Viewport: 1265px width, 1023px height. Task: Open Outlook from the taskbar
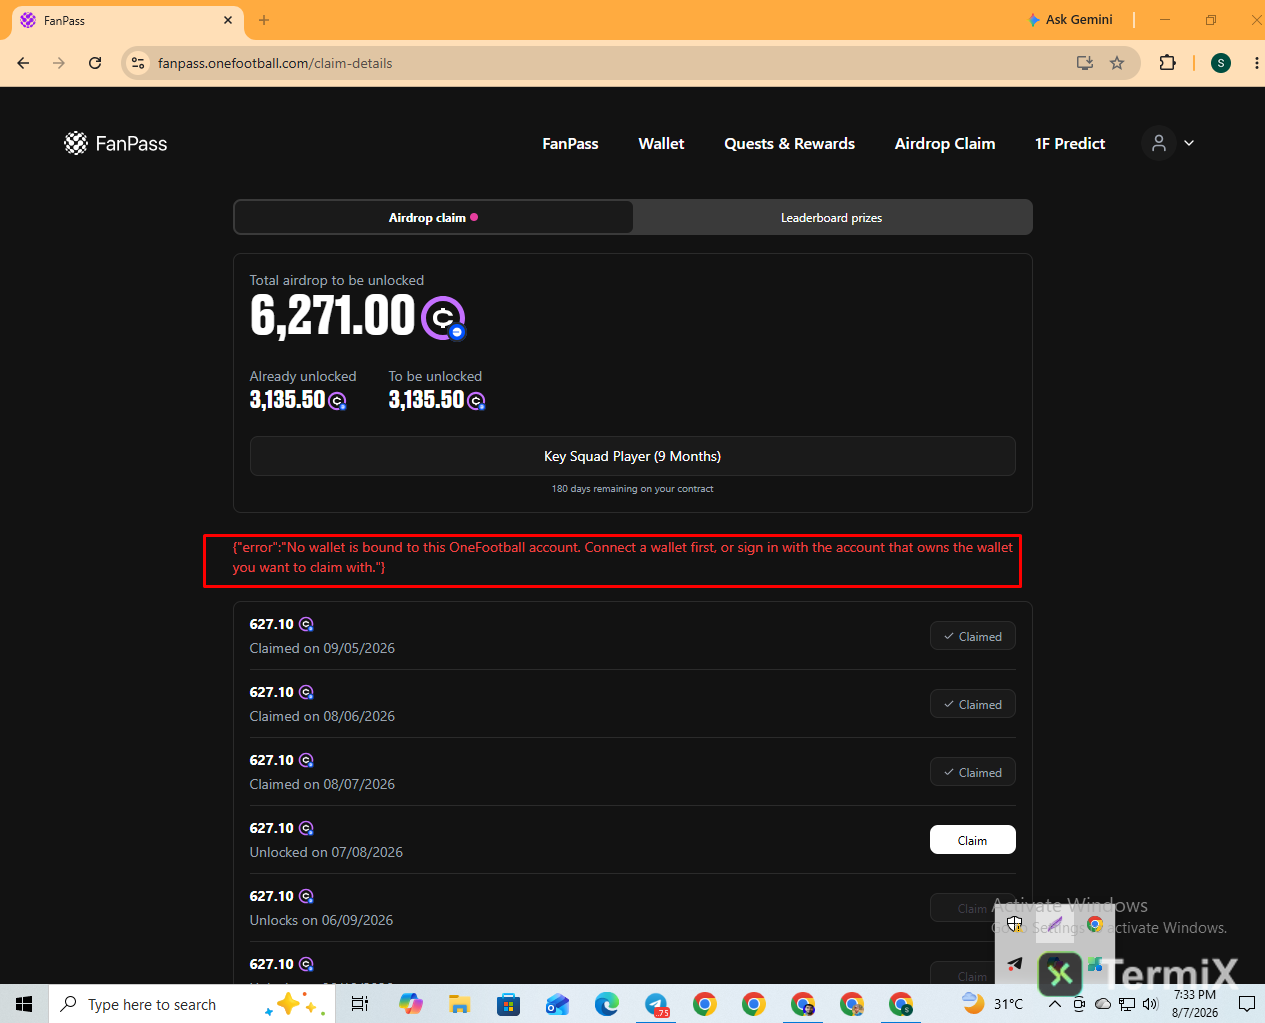tap(557, 1004)
